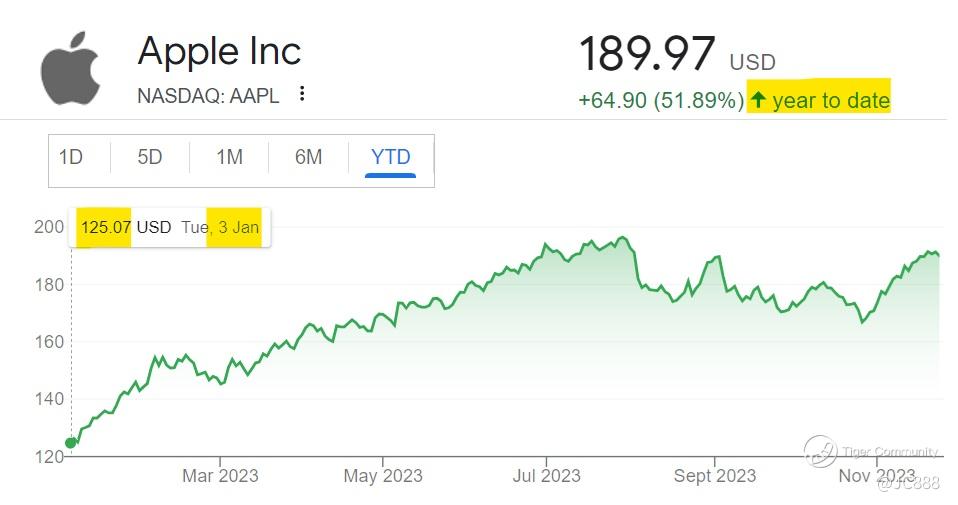Click the +64.90 (51.89%) change value

pyautogui.click(x=660, y=100)
